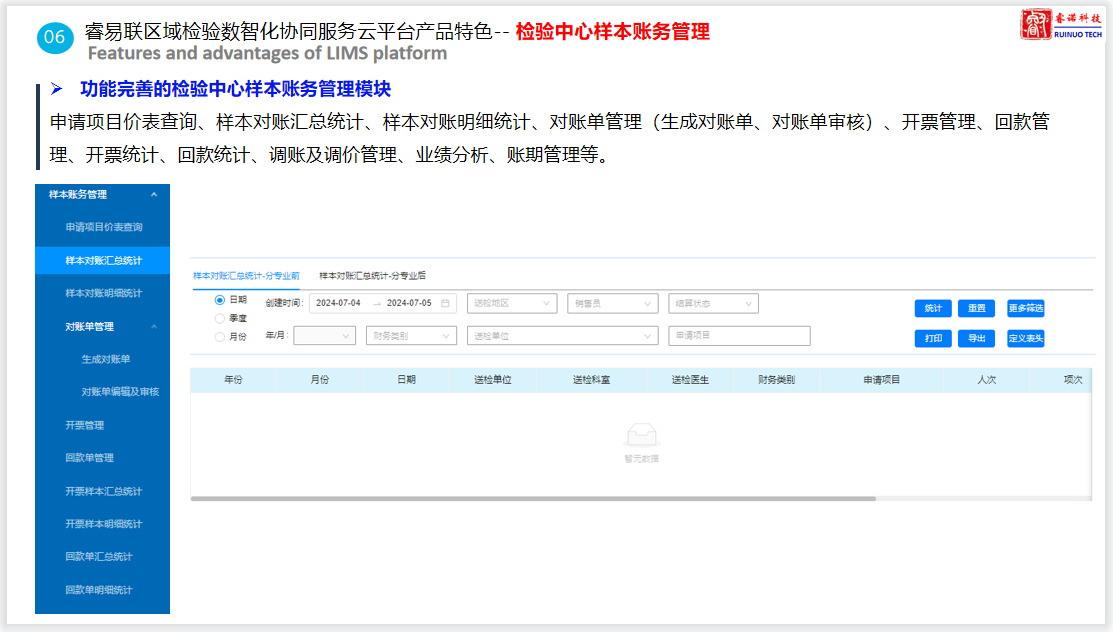
Task: Click the 申请项目 input field
Action: coord(738,336)
